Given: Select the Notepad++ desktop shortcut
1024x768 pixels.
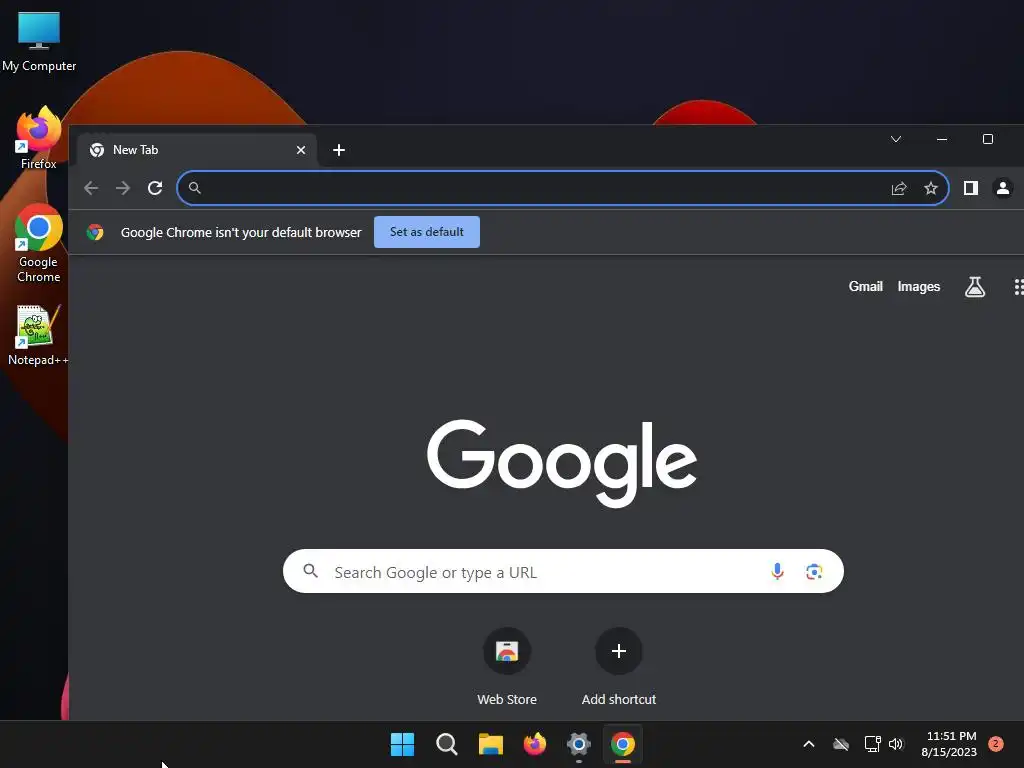Looking at the screenshot, I should [38, 335].
